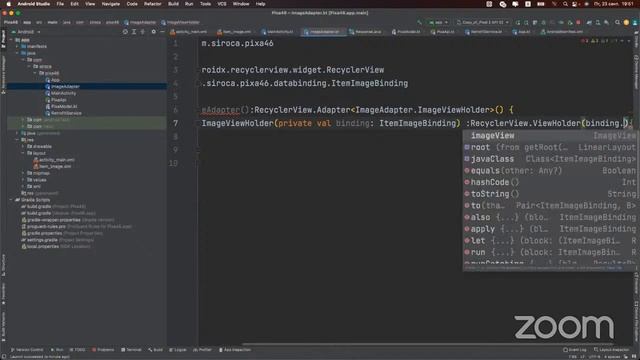This screenshot has height=360, width=640.
Task: Click the select opened file target icon
Action: pos(125,32)
